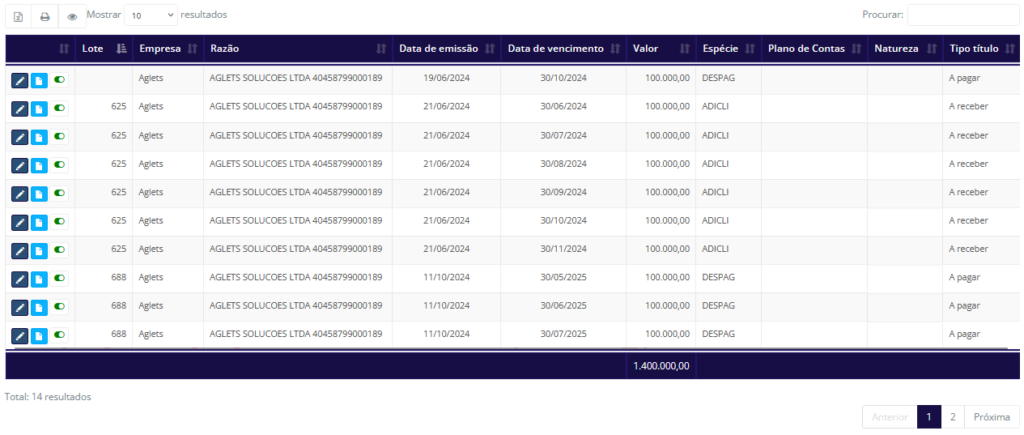Toggle switch on row due 30/05/2025
The height and width of the screenshot is (435, 1024).
coord(59,278)
